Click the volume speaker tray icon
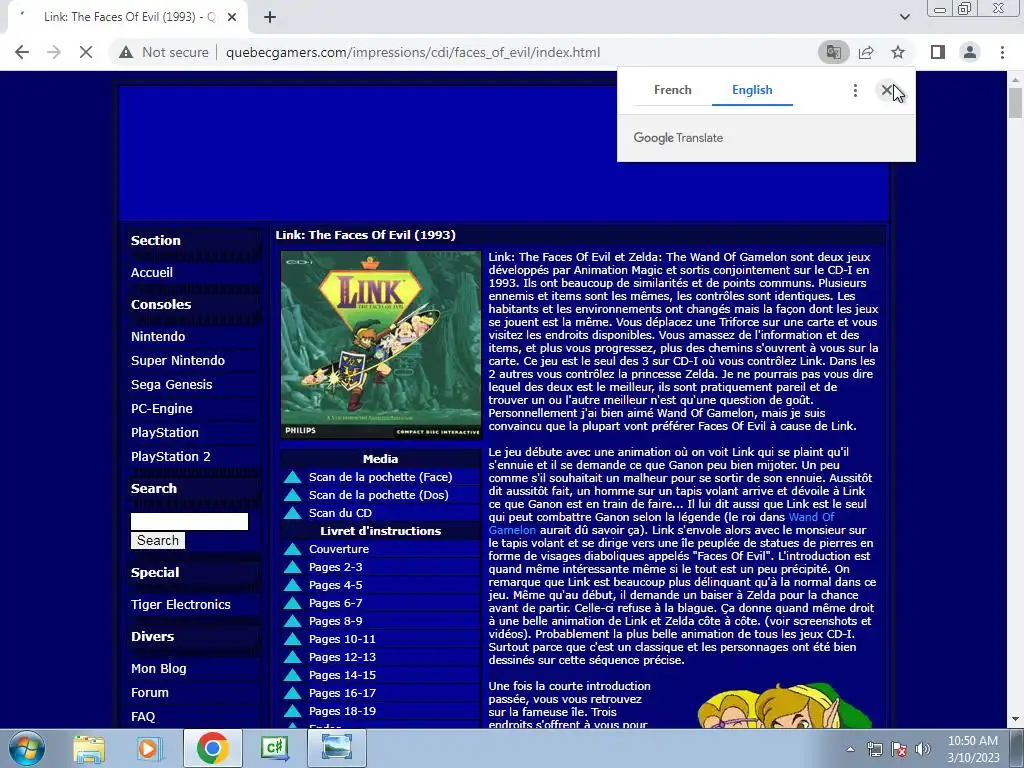Image resolution: width=1024 pixels, height=768 pixels. click(x=923, y=749)
